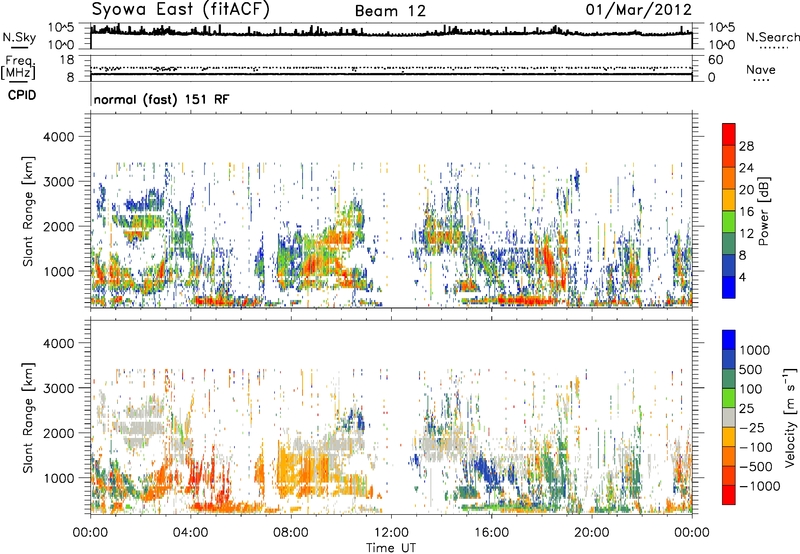Pick the blue top segment of Velocity colorbar
The height and width of the screenshot is (554, 800).
[729, 340]
